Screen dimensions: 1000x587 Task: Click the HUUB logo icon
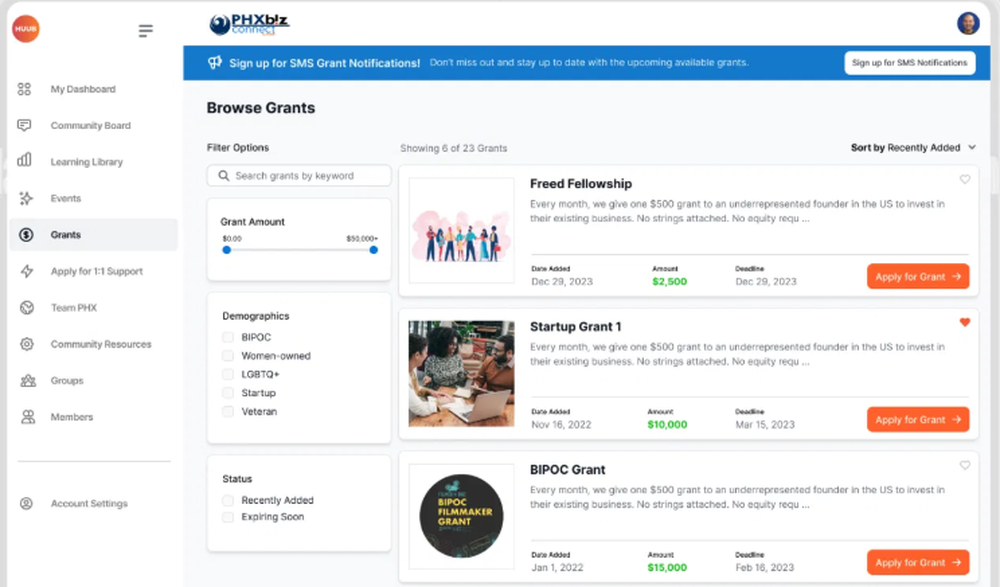tap(26, 29)
